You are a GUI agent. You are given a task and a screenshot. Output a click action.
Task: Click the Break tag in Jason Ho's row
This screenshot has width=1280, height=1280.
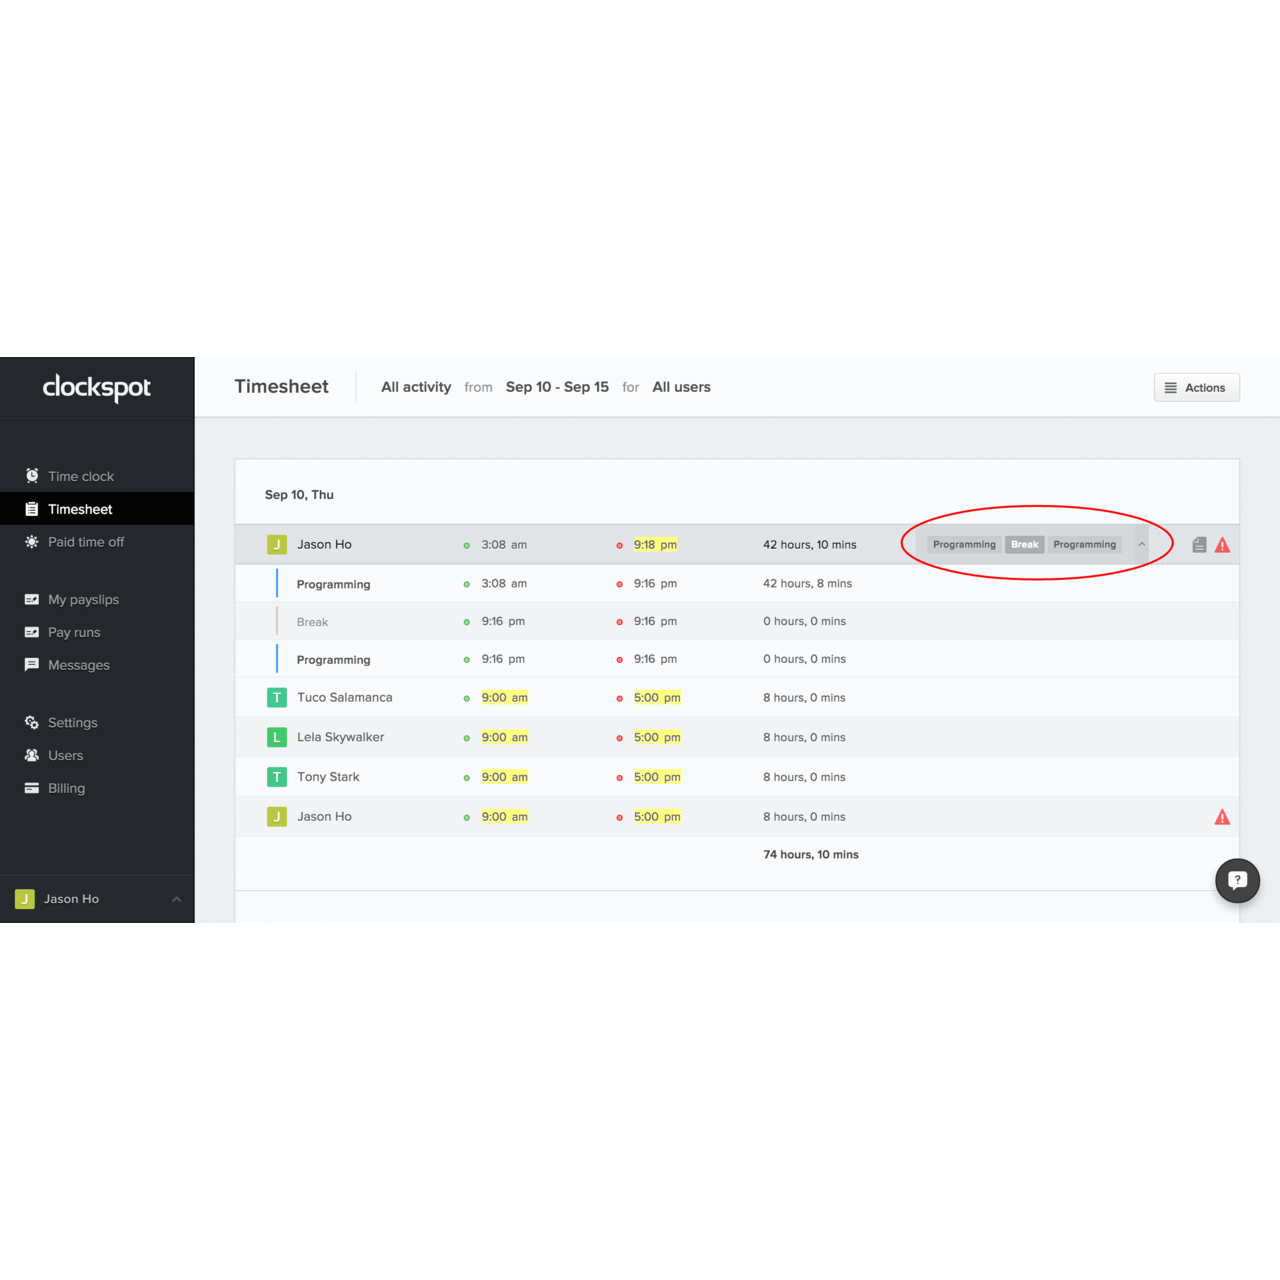[x=1024, y=545]
